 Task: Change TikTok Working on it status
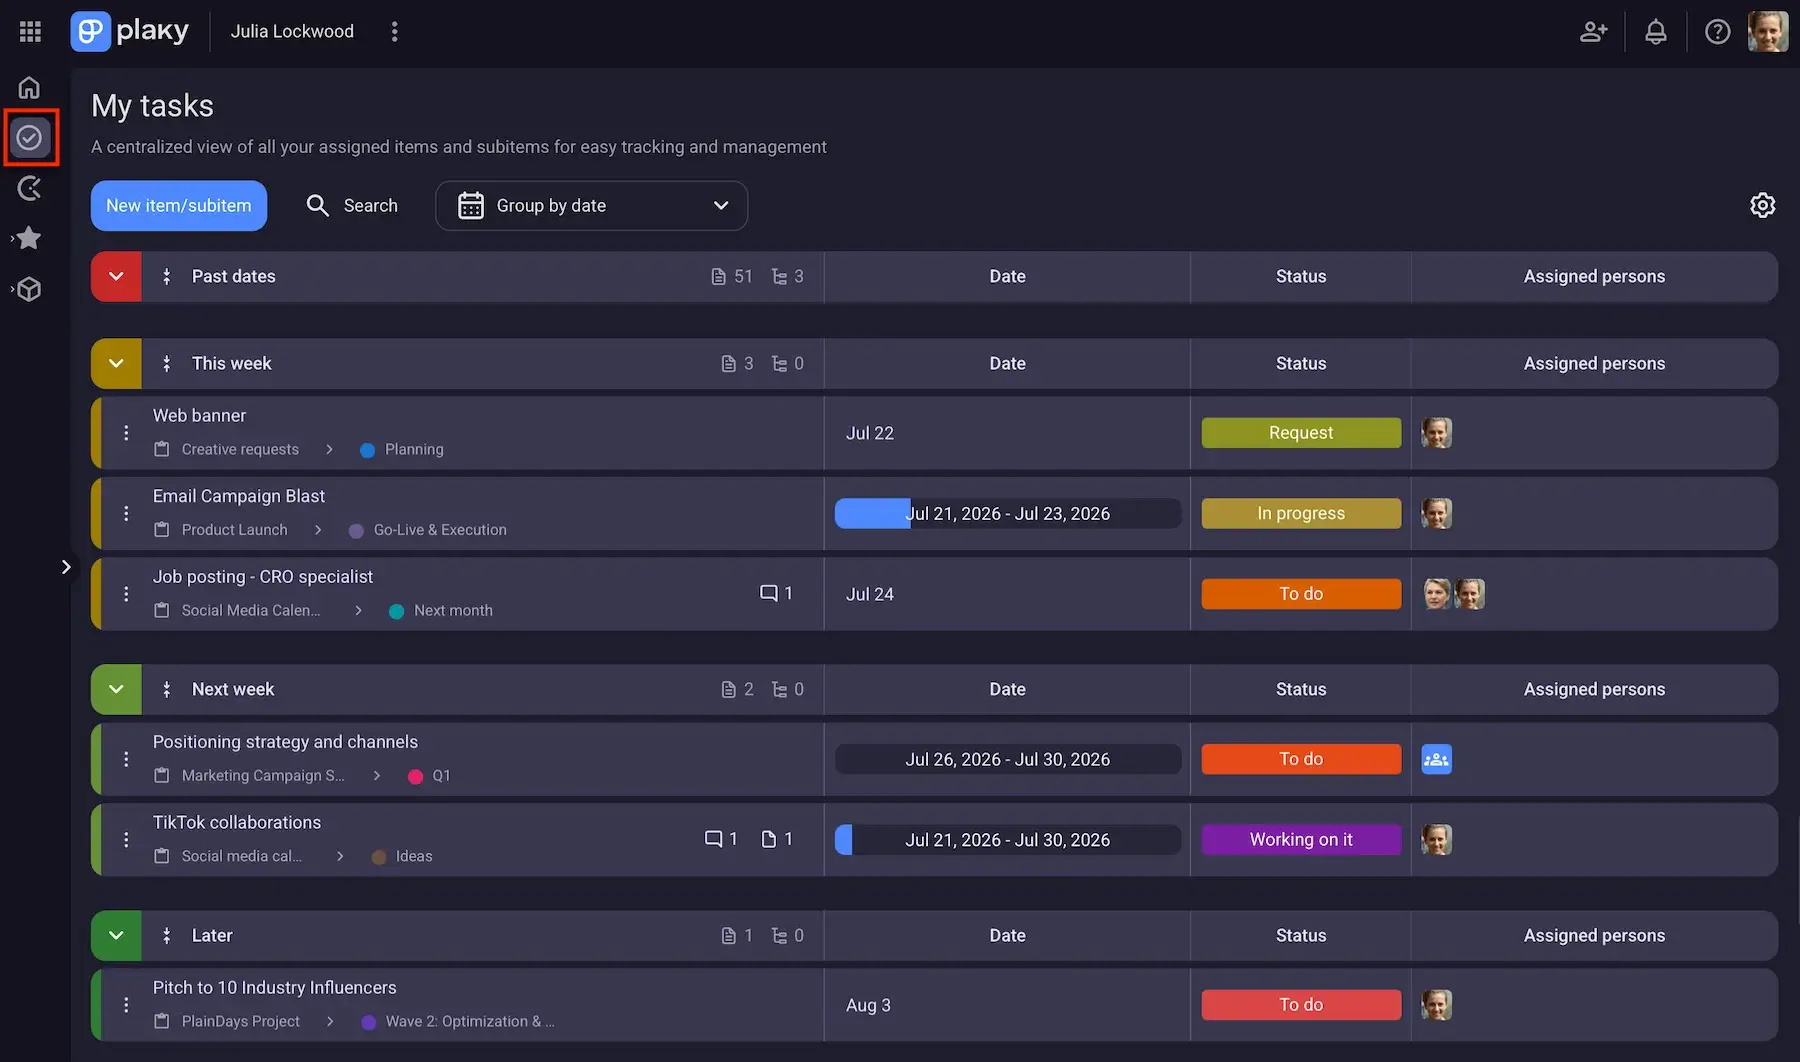[x=1301, y=840]
